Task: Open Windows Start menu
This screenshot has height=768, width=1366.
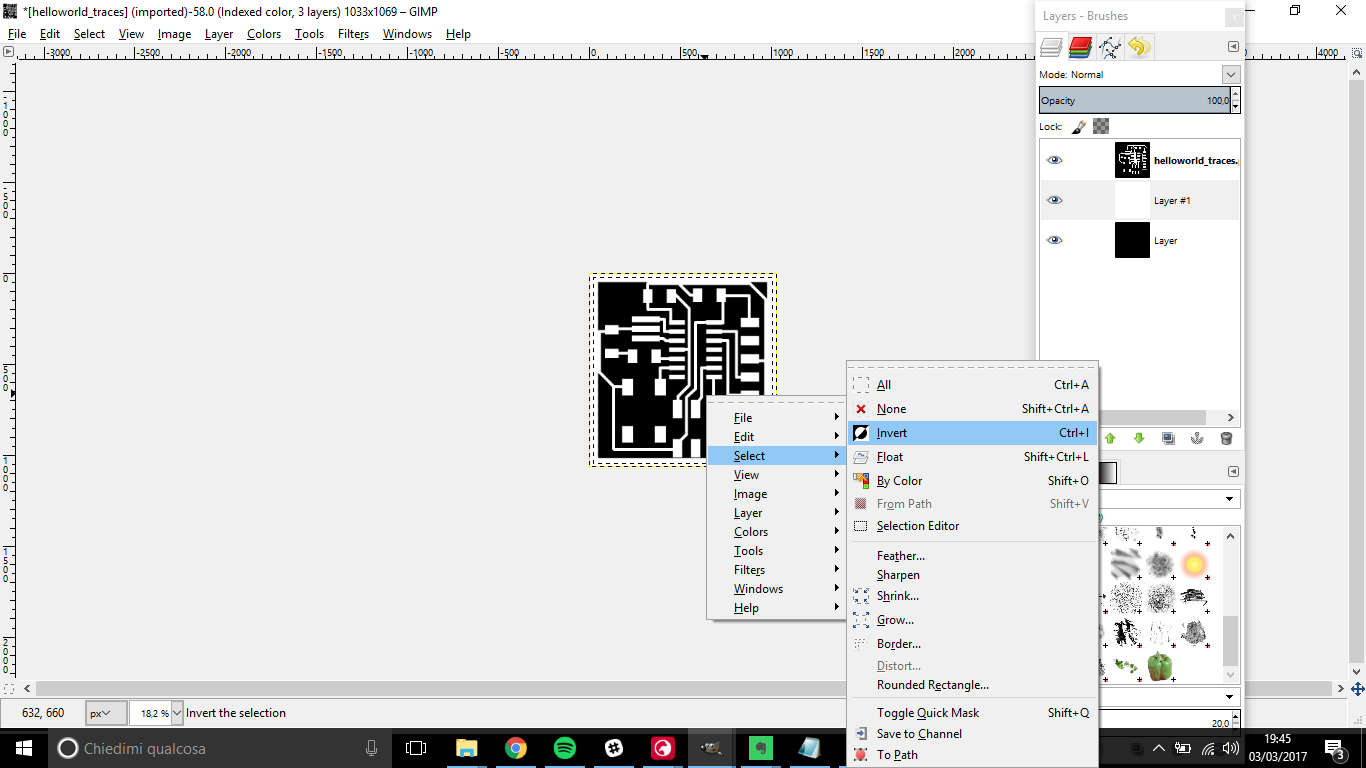Action: (x=23, y=748)
